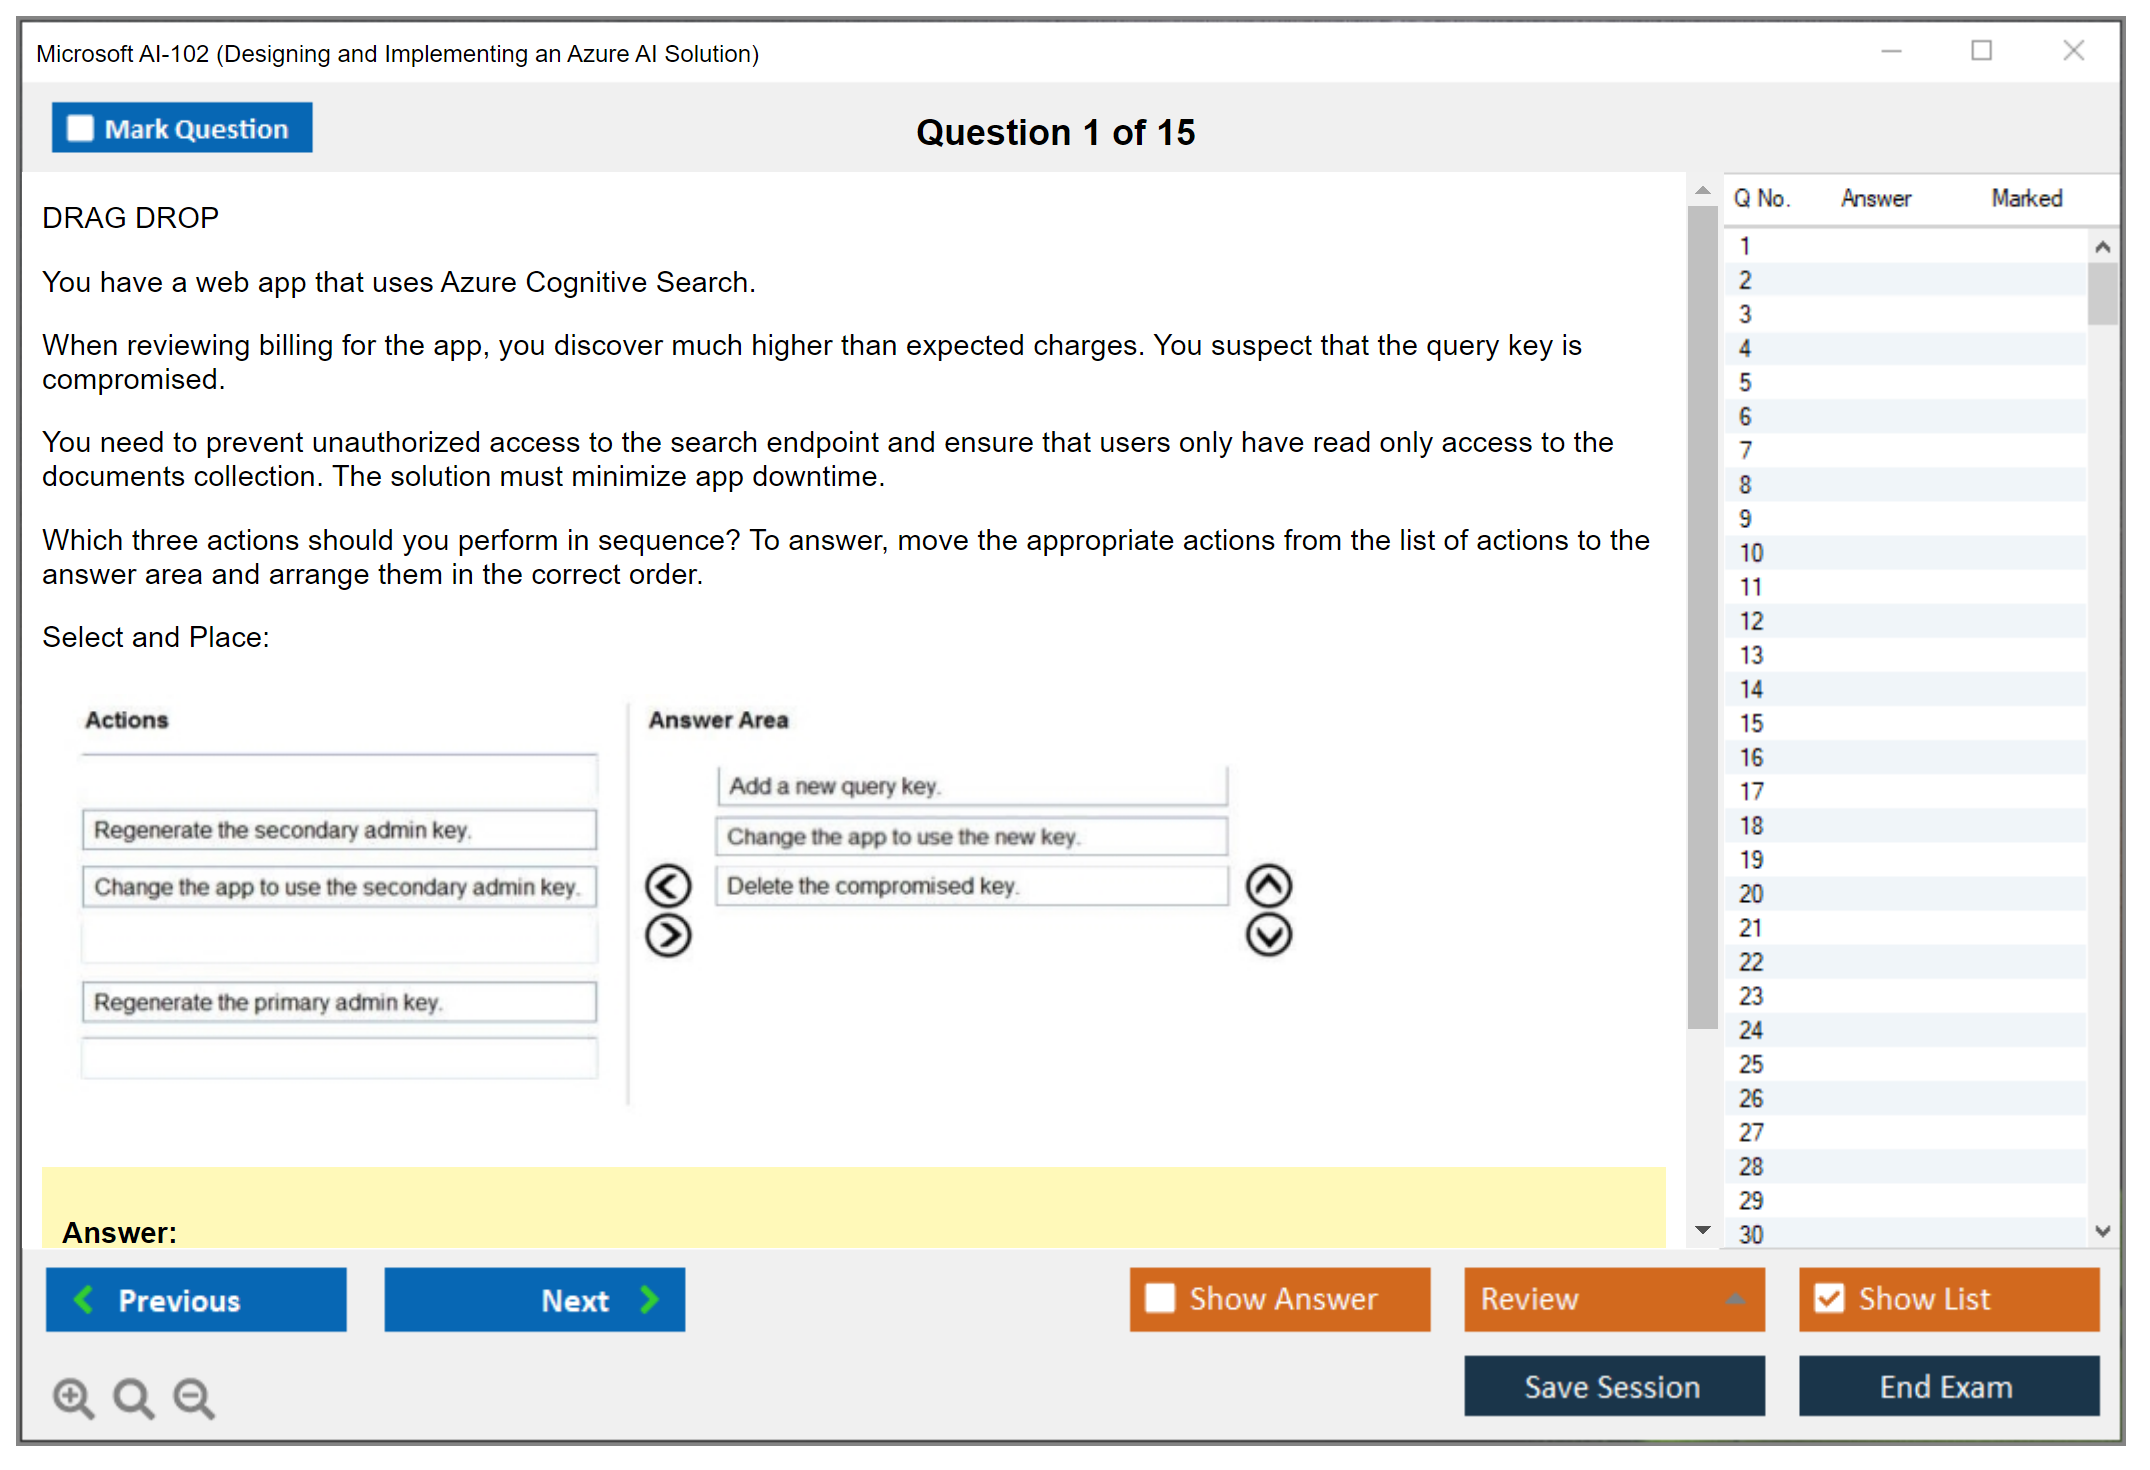
Task: Click the move-down circular arrow icon
Action: click(1268, 936)
